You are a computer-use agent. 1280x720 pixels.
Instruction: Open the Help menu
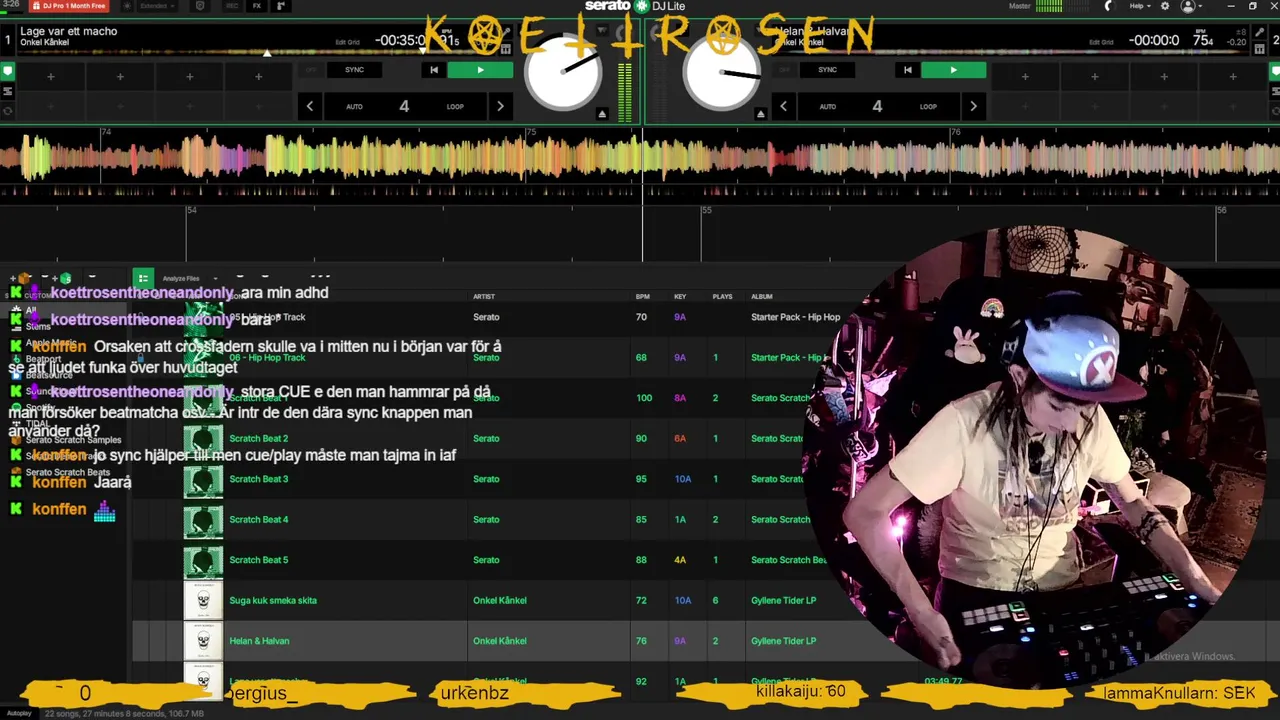(x=1139, y=6)
